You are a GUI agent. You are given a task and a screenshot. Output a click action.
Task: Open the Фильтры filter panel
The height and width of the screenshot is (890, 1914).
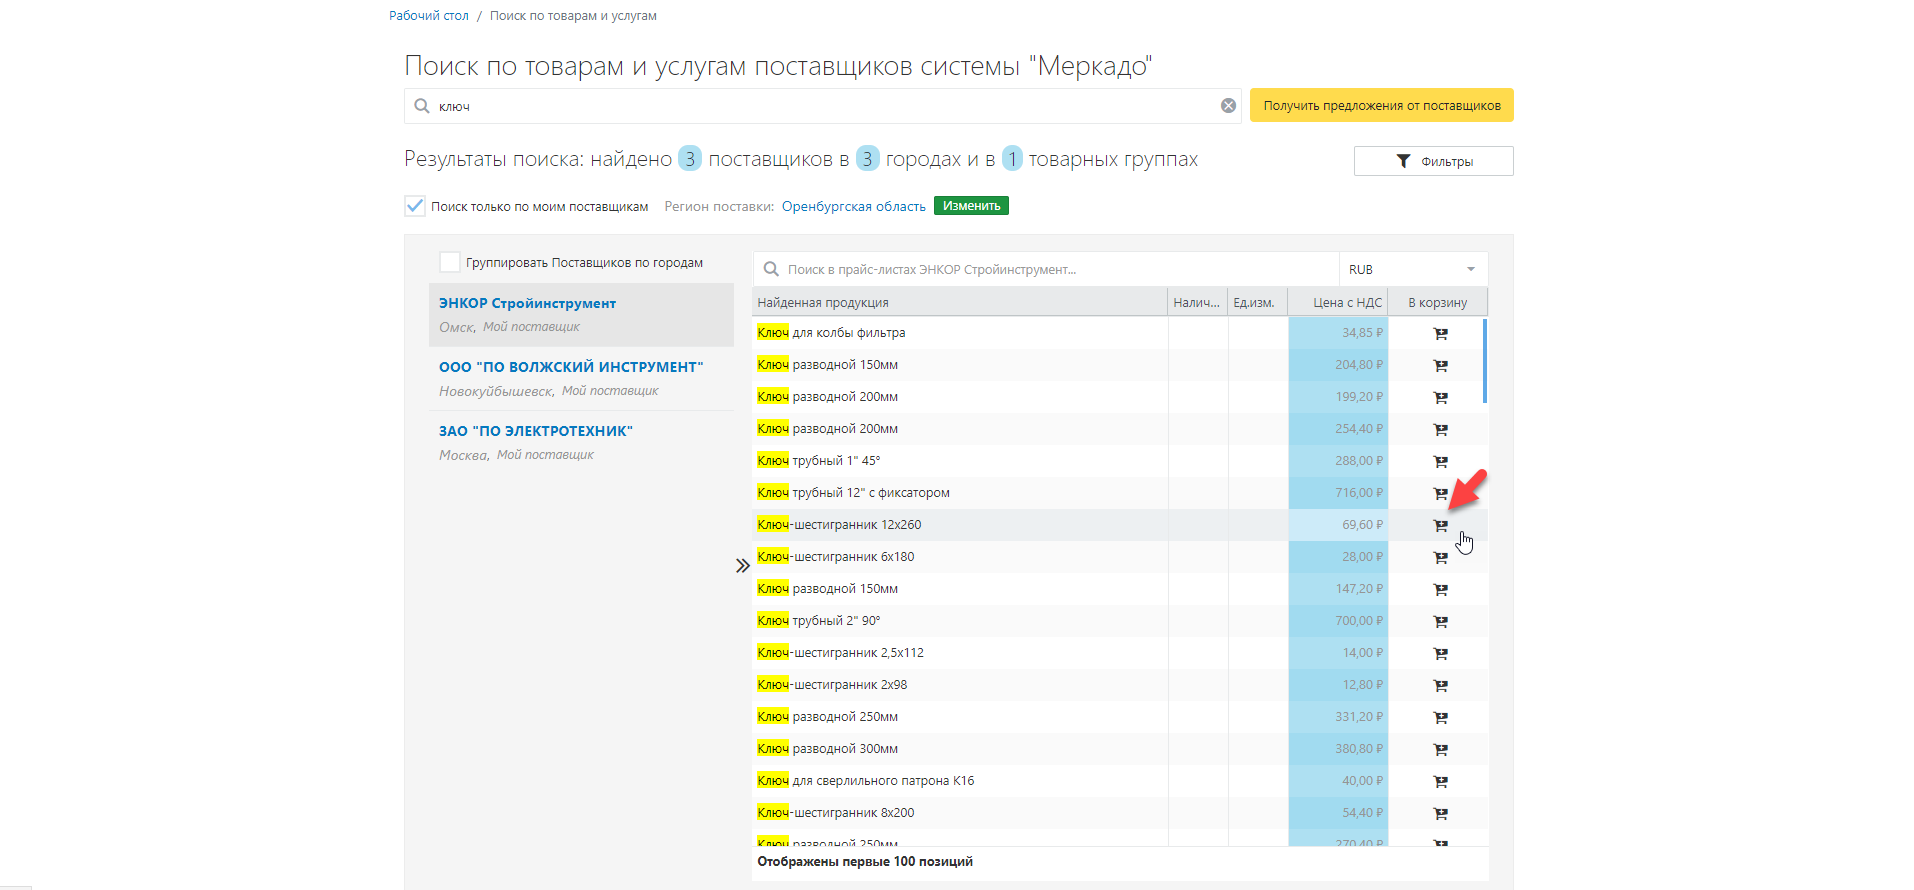pyautogui.click(x=1433, y=161)
